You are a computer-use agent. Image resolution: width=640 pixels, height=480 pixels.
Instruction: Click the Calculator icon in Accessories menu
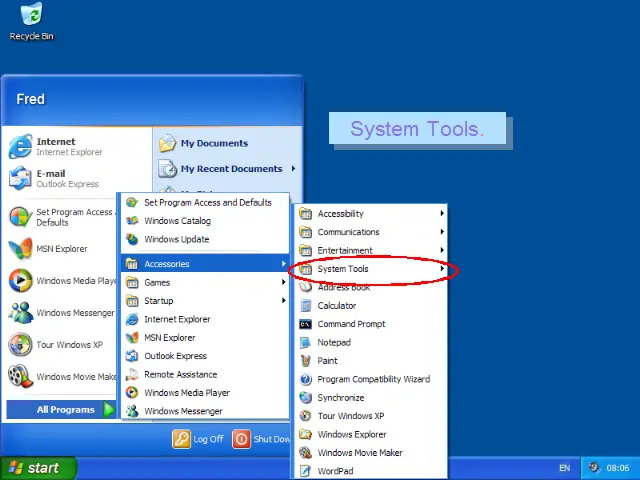(x=305, y=305)
